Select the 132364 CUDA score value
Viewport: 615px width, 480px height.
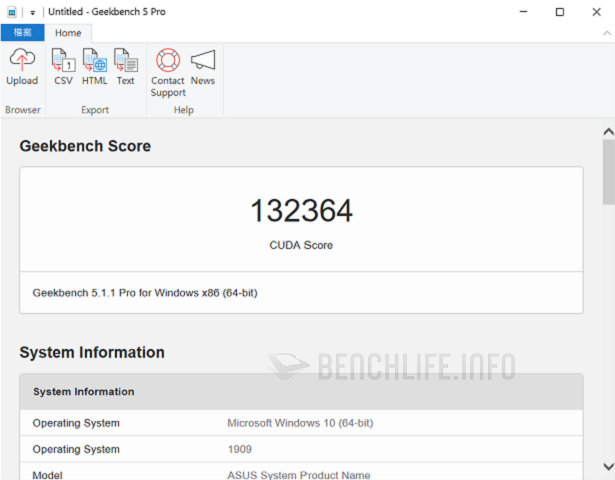pos(301,211)
